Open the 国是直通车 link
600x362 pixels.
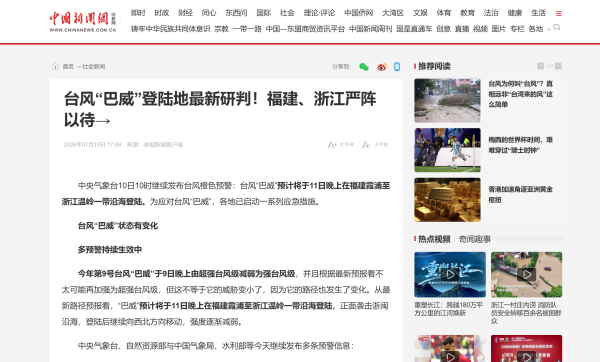414,29
